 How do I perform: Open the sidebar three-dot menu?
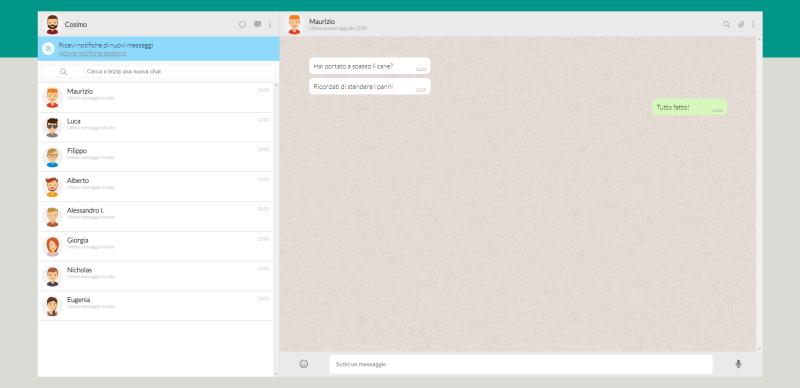(x=270, y=25)
